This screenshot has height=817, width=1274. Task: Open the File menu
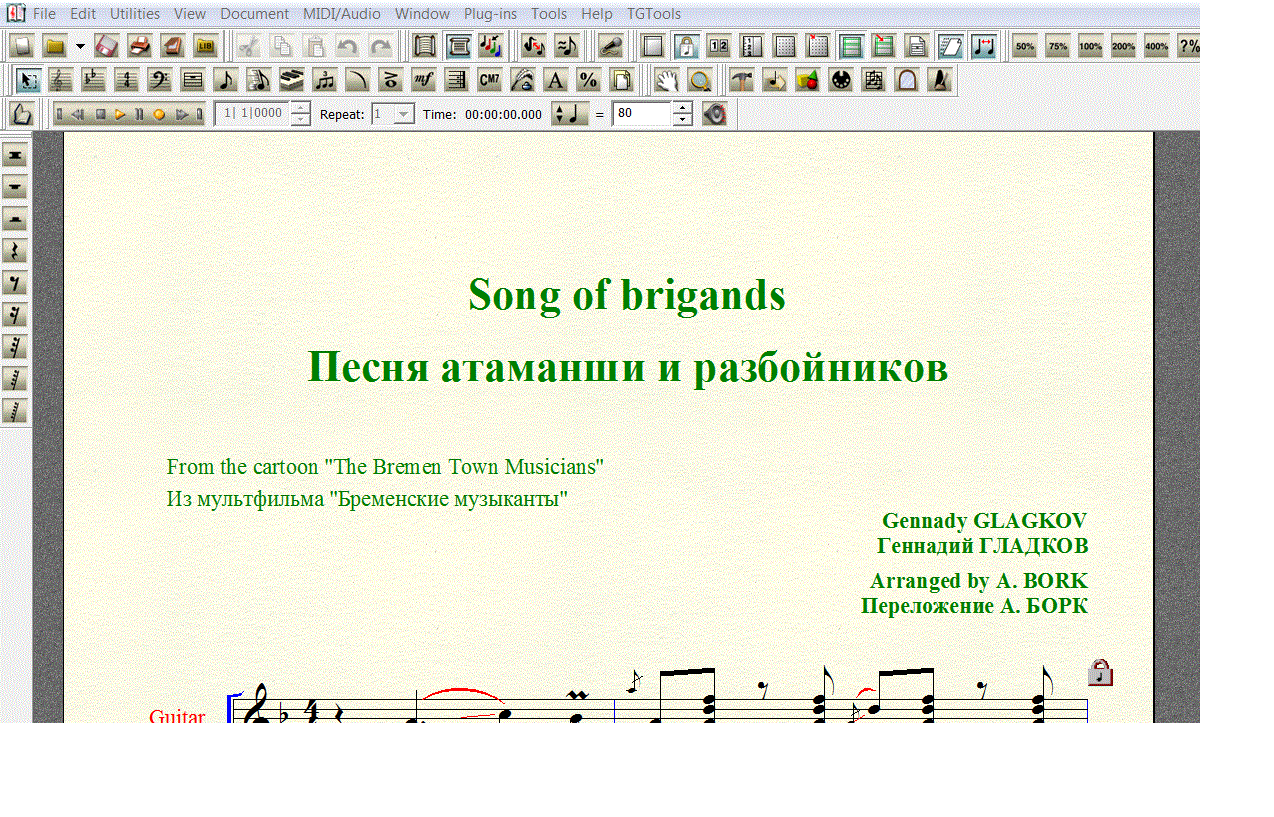point(44,14)
